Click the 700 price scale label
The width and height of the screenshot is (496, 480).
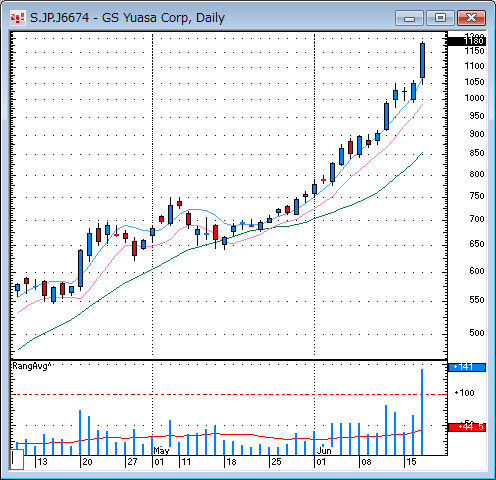[477, 219]
